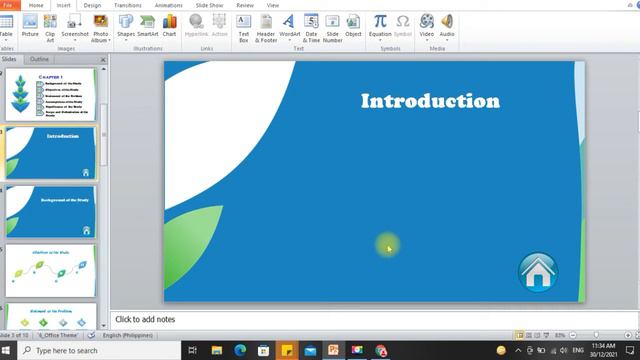Click the taskbar search box
Image resolution: width=640 pixels, height=360 pixels.
tap(99, 351)
